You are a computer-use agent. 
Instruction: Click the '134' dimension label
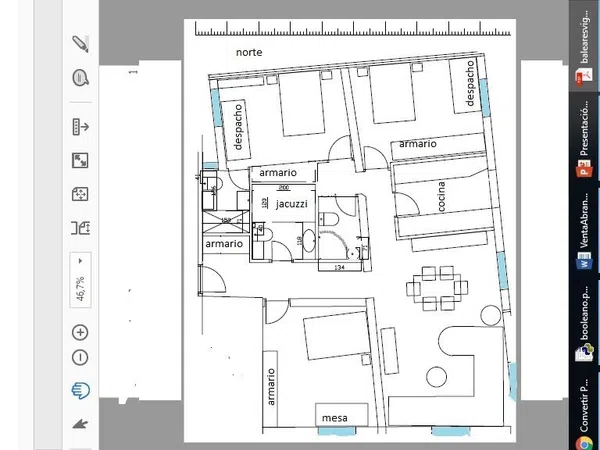tap(339, 267)
